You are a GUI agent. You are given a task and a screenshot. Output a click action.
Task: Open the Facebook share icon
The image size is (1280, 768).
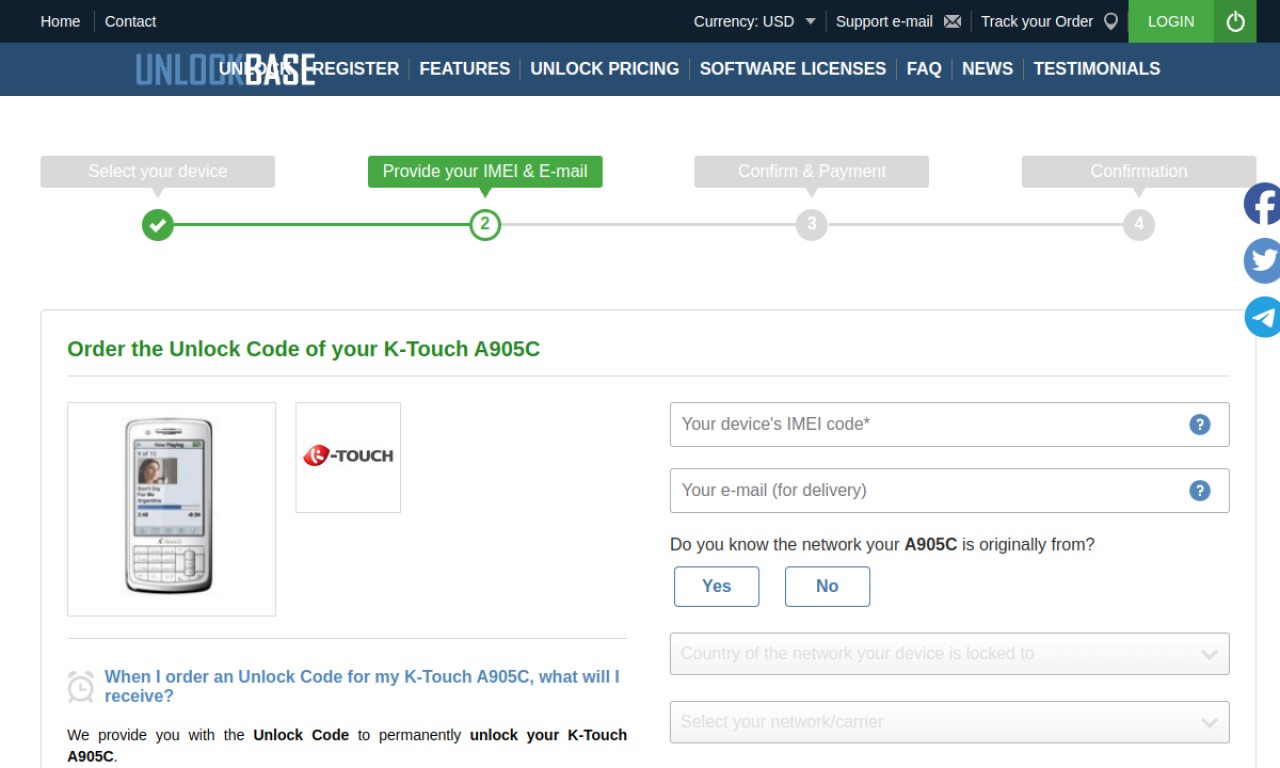1262,204
